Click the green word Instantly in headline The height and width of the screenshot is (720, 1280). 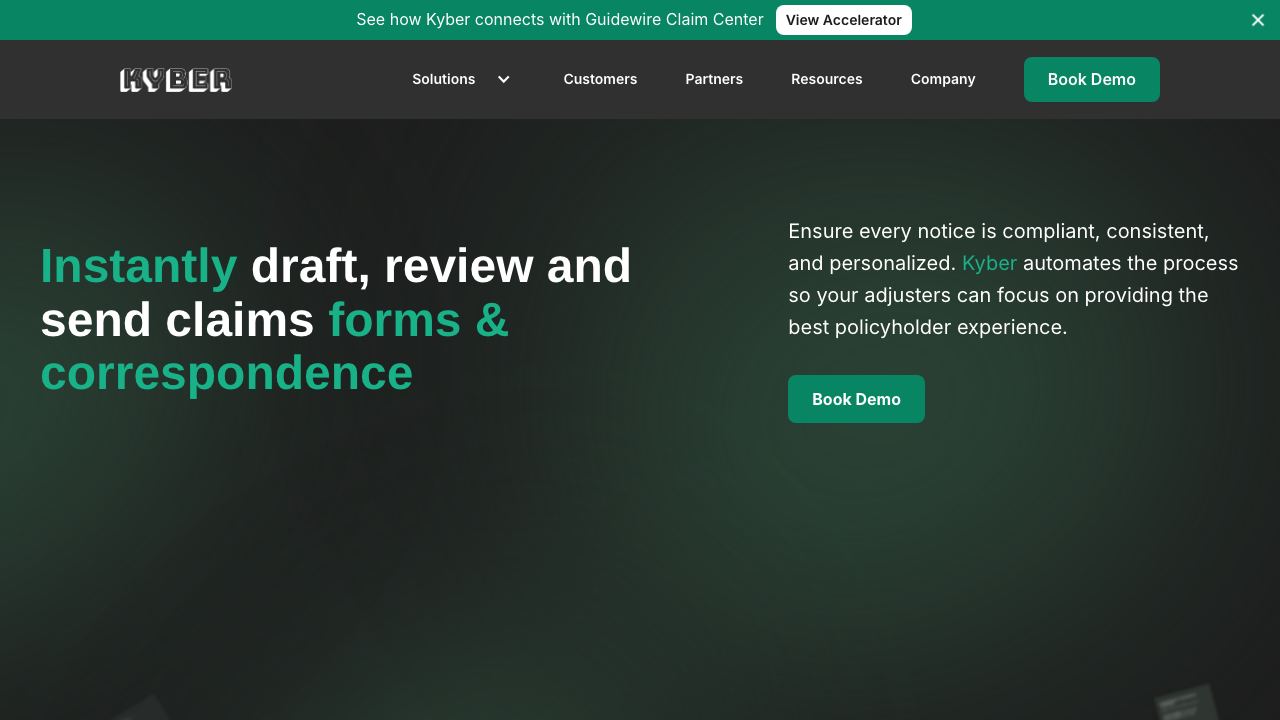click(139, 266)
